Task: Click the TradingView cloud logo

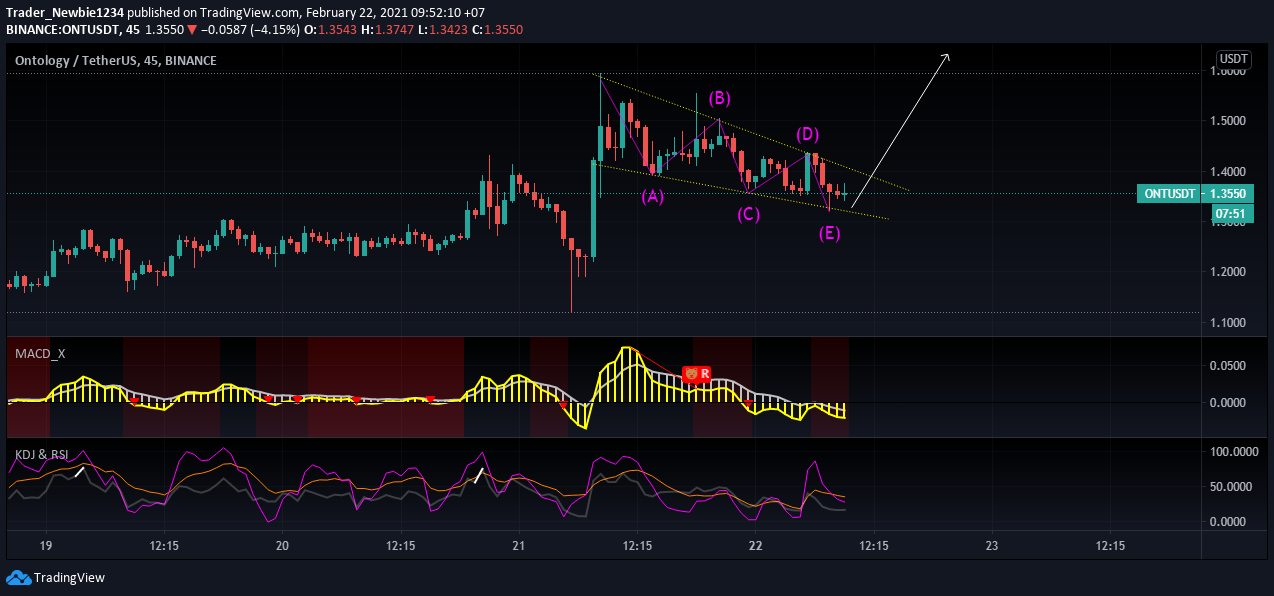Action: pyautogui.click(x=18, y=577)
